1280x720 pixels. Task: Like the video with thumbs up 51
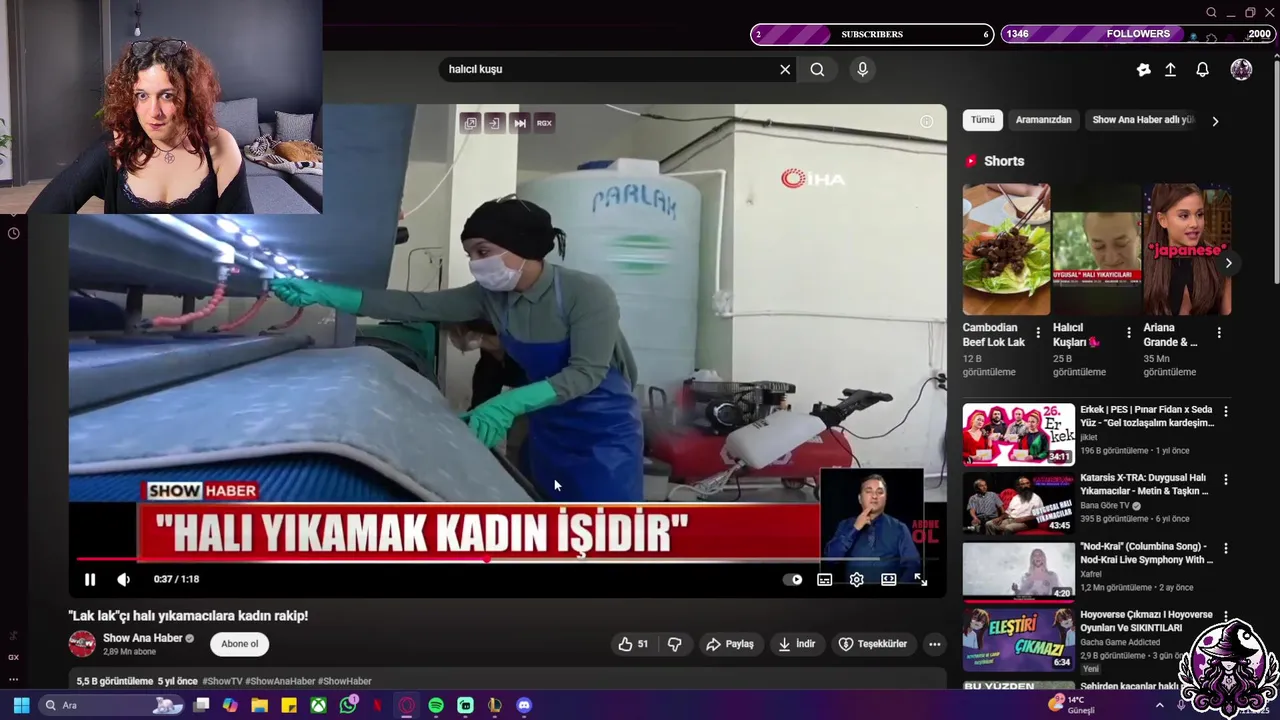pos(633,644)
